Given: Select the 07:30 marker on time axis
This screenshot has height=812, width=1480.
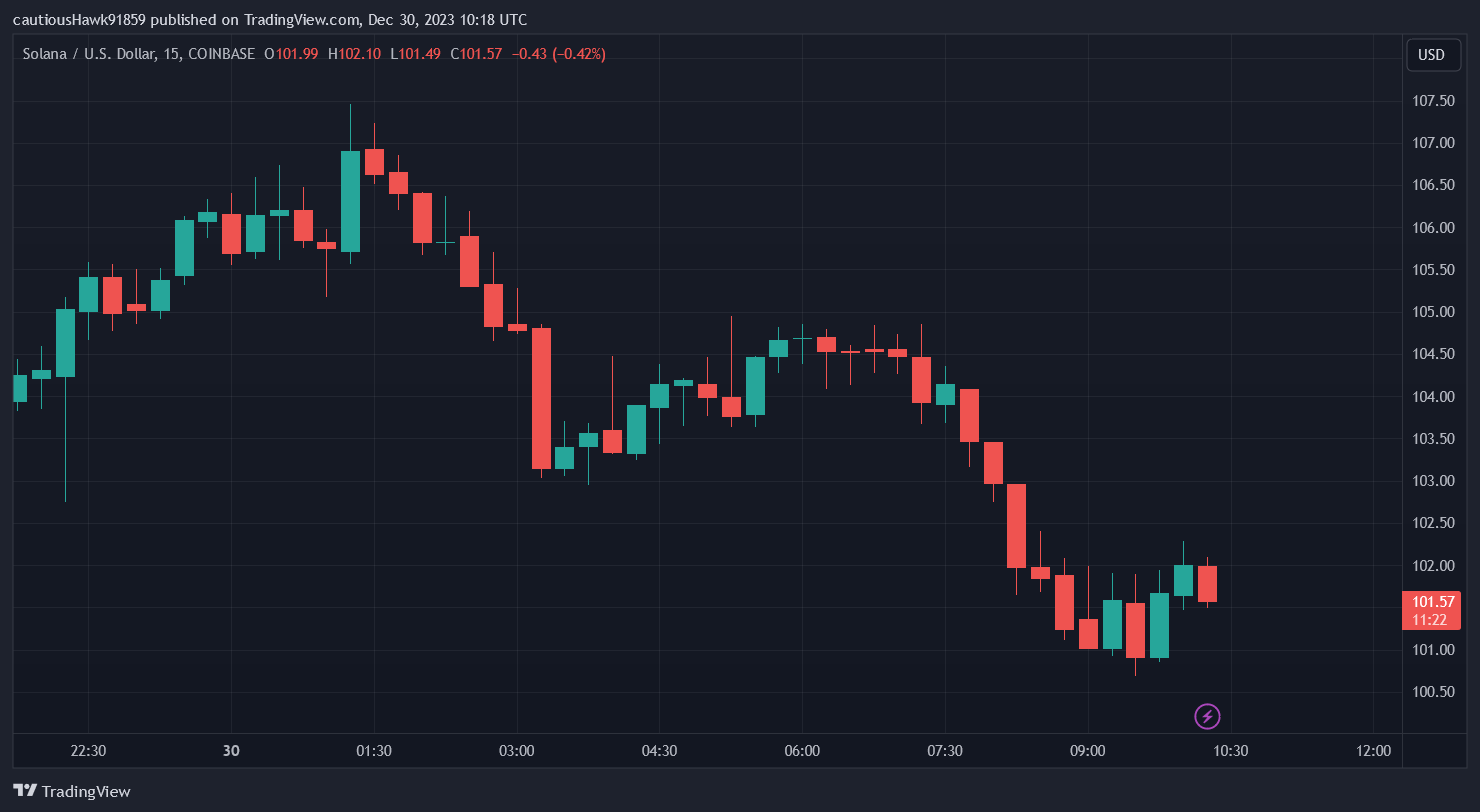Looking at the screenshot, I should click(x=945, y=751).
